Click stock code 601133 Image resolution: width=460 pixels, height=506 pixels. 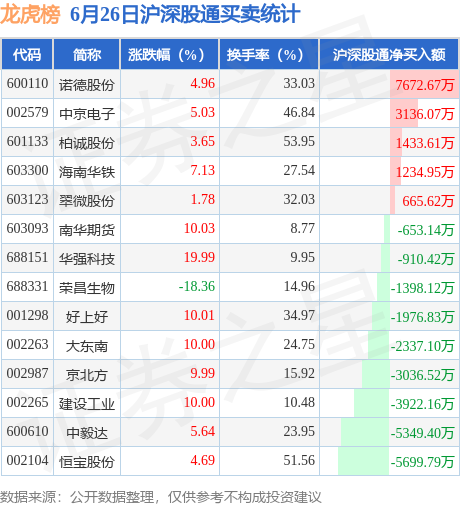point(27,141)
